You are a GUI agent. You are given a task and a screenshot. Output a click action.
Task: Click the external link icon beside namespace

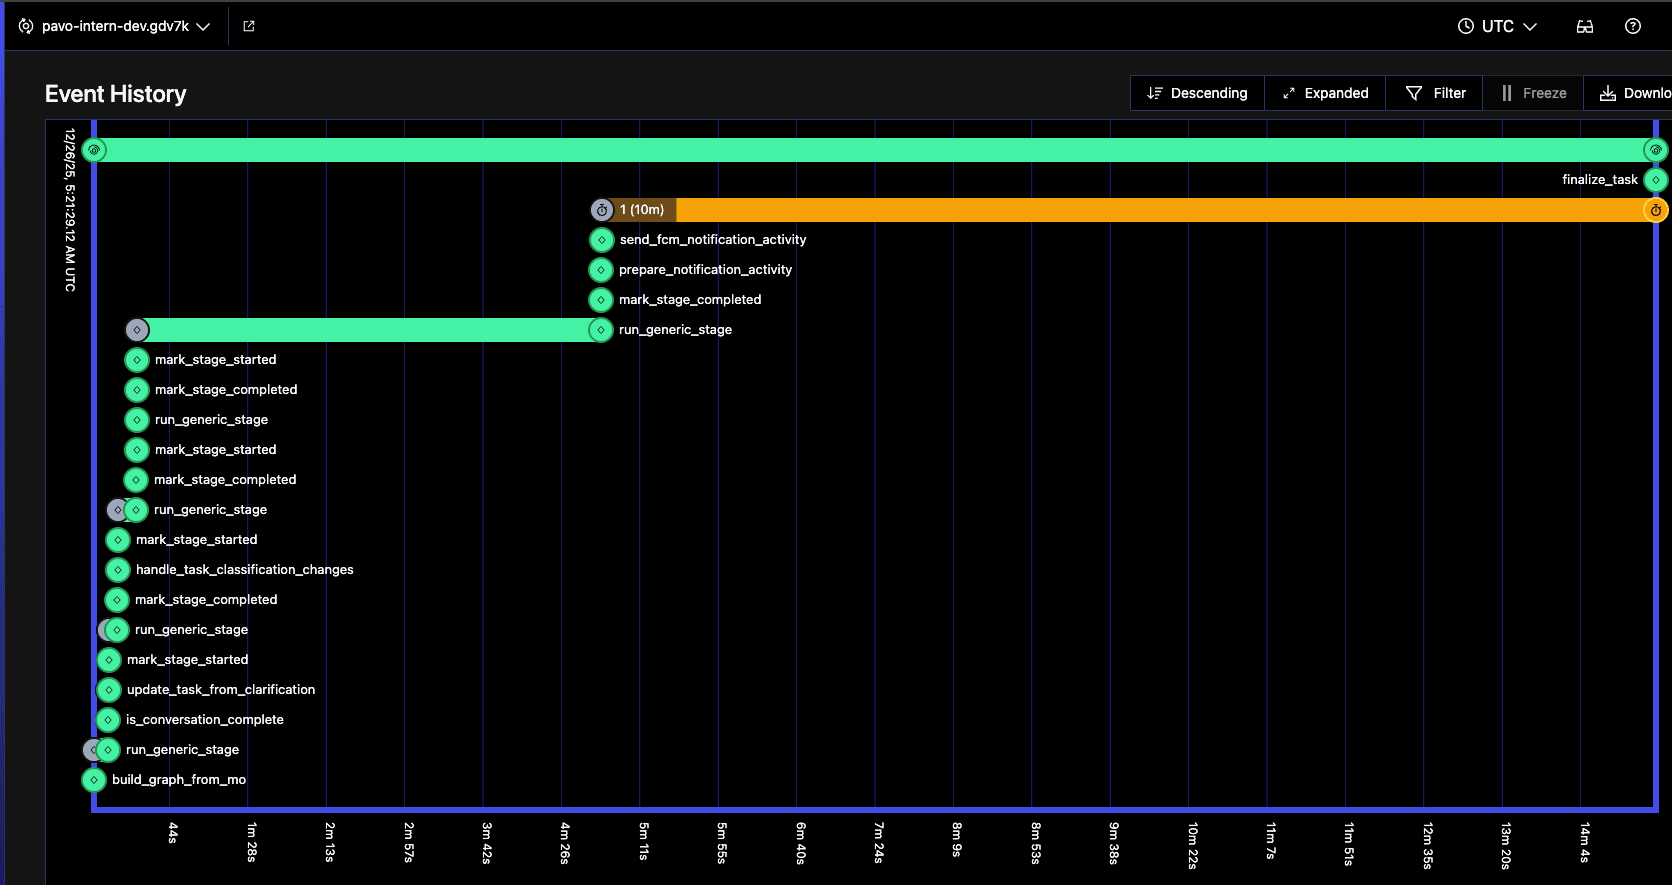point(249,26)
